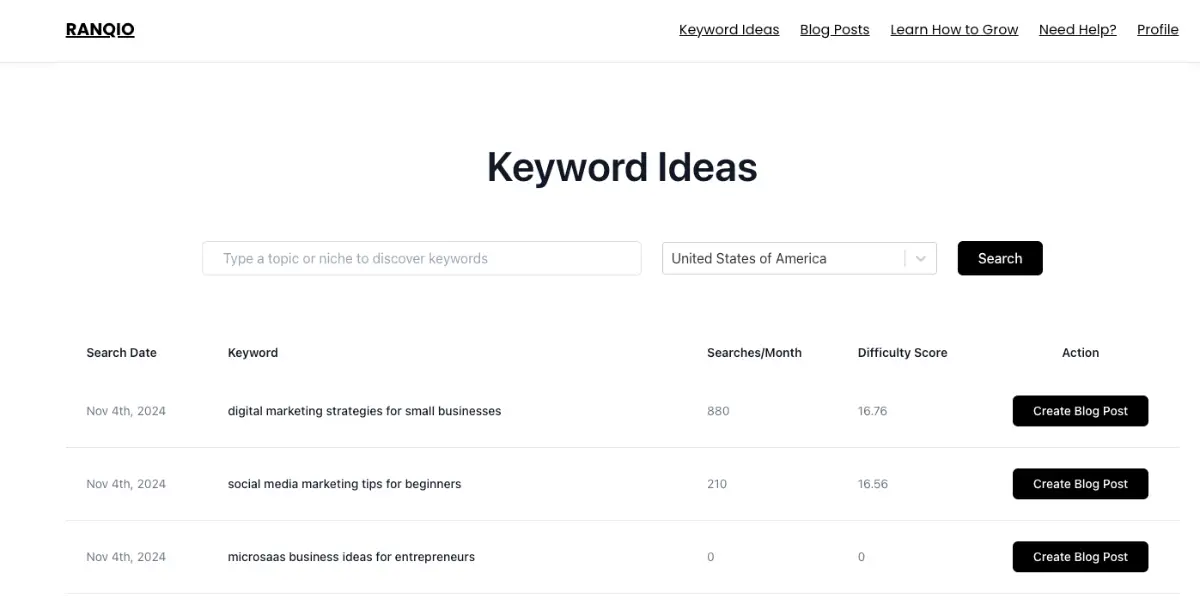Click the keyword topic input field
The height and width of the screenshot is (604, 1200).
click(421, 258)
